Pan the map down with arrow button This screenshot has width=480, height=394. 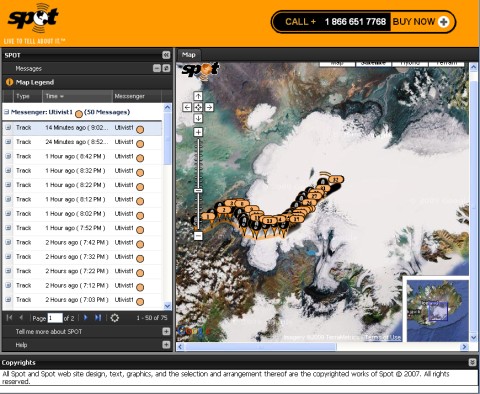pyautogui.click(x=198, y=118)
